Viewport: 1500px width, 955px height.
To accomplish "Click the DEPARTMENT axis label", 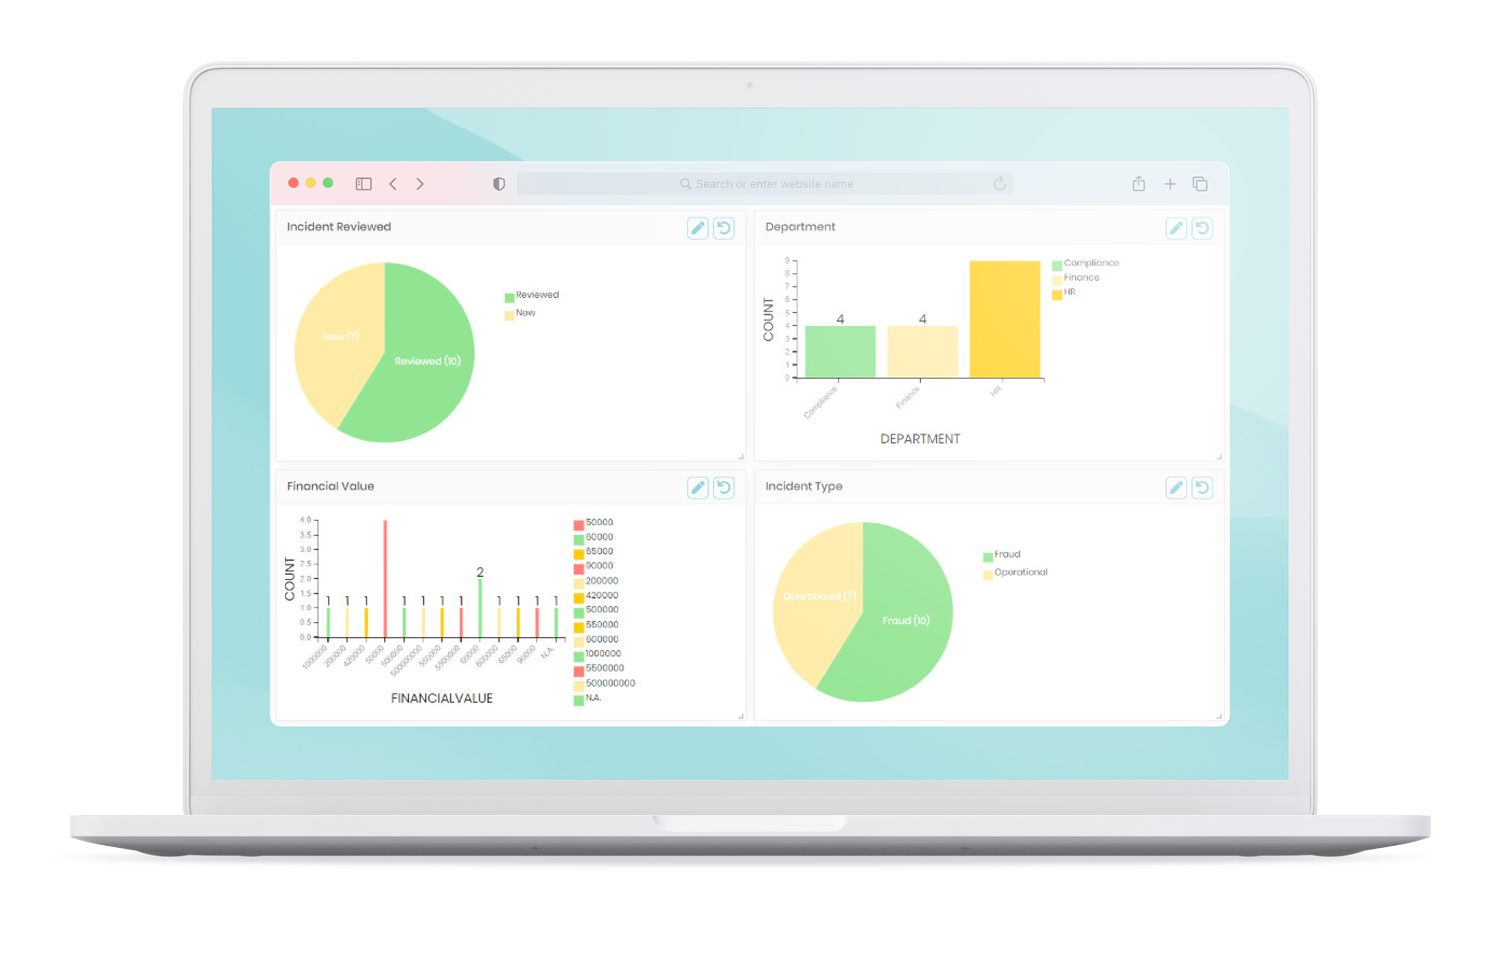I will (920, 439).
